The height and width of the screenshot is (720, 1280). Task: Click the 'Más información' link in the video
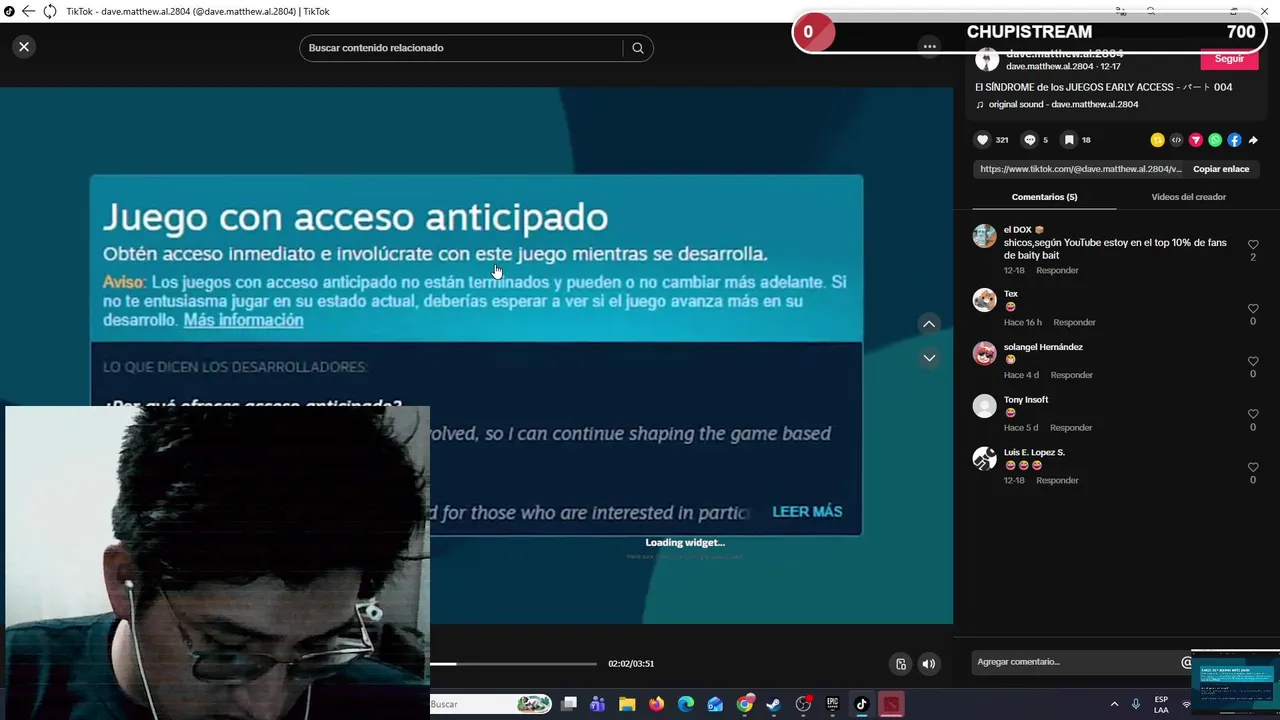[x=243, y=320]
